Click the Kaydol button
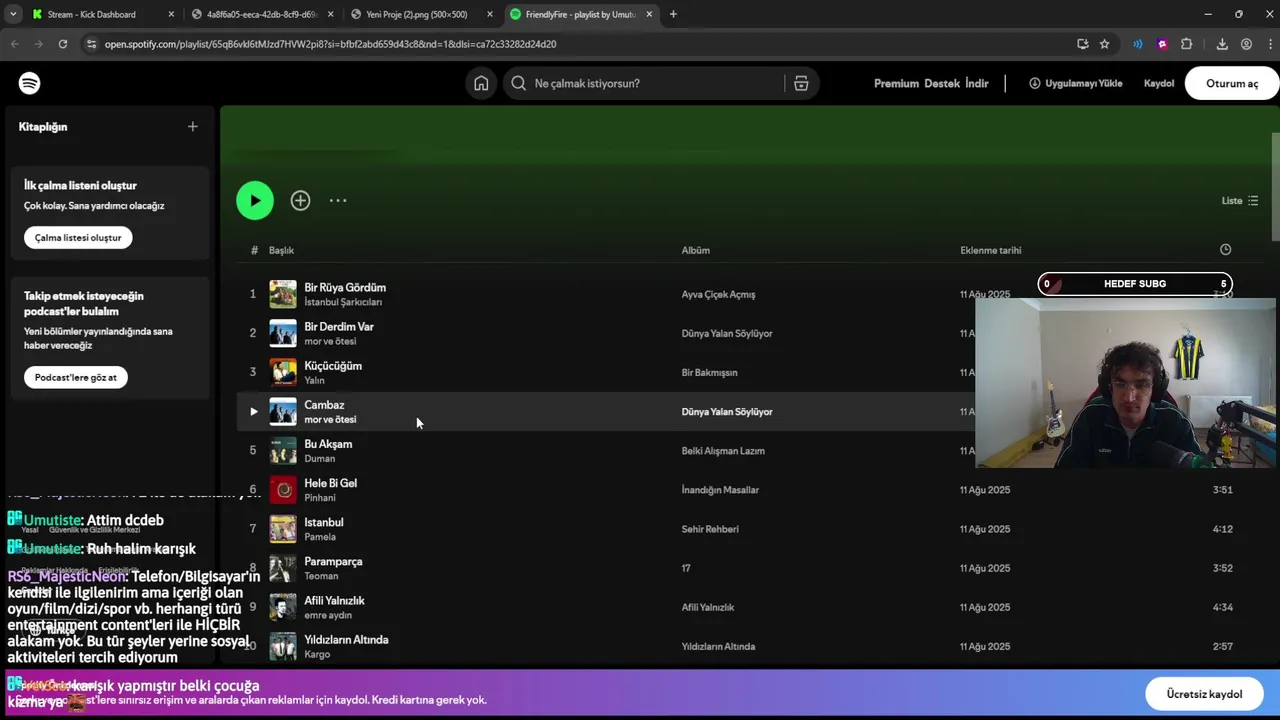 tap(1159, 83)
